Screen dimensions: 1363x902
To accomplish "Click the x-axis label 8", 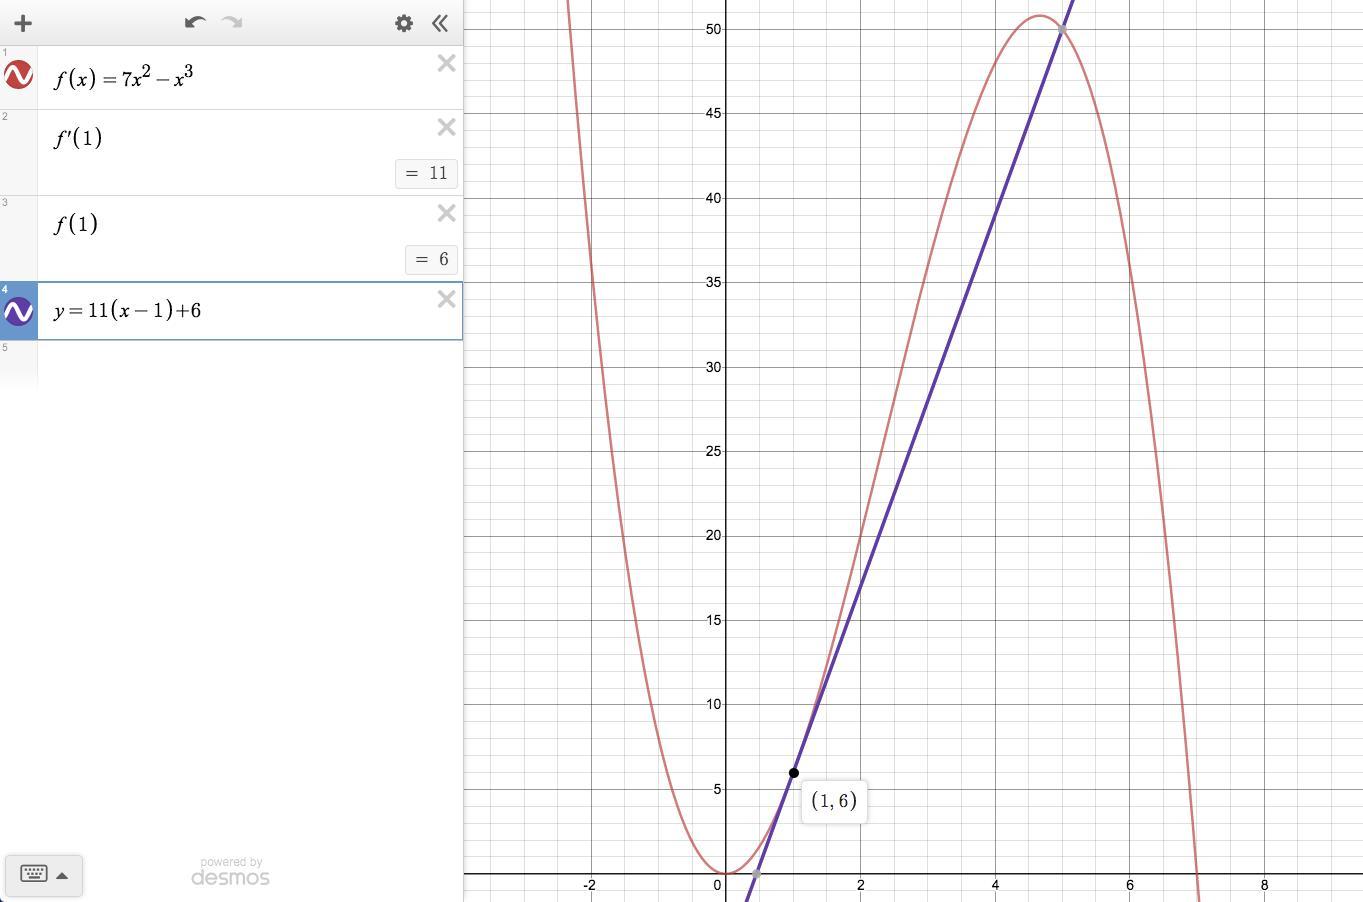I will point(1264,885).
